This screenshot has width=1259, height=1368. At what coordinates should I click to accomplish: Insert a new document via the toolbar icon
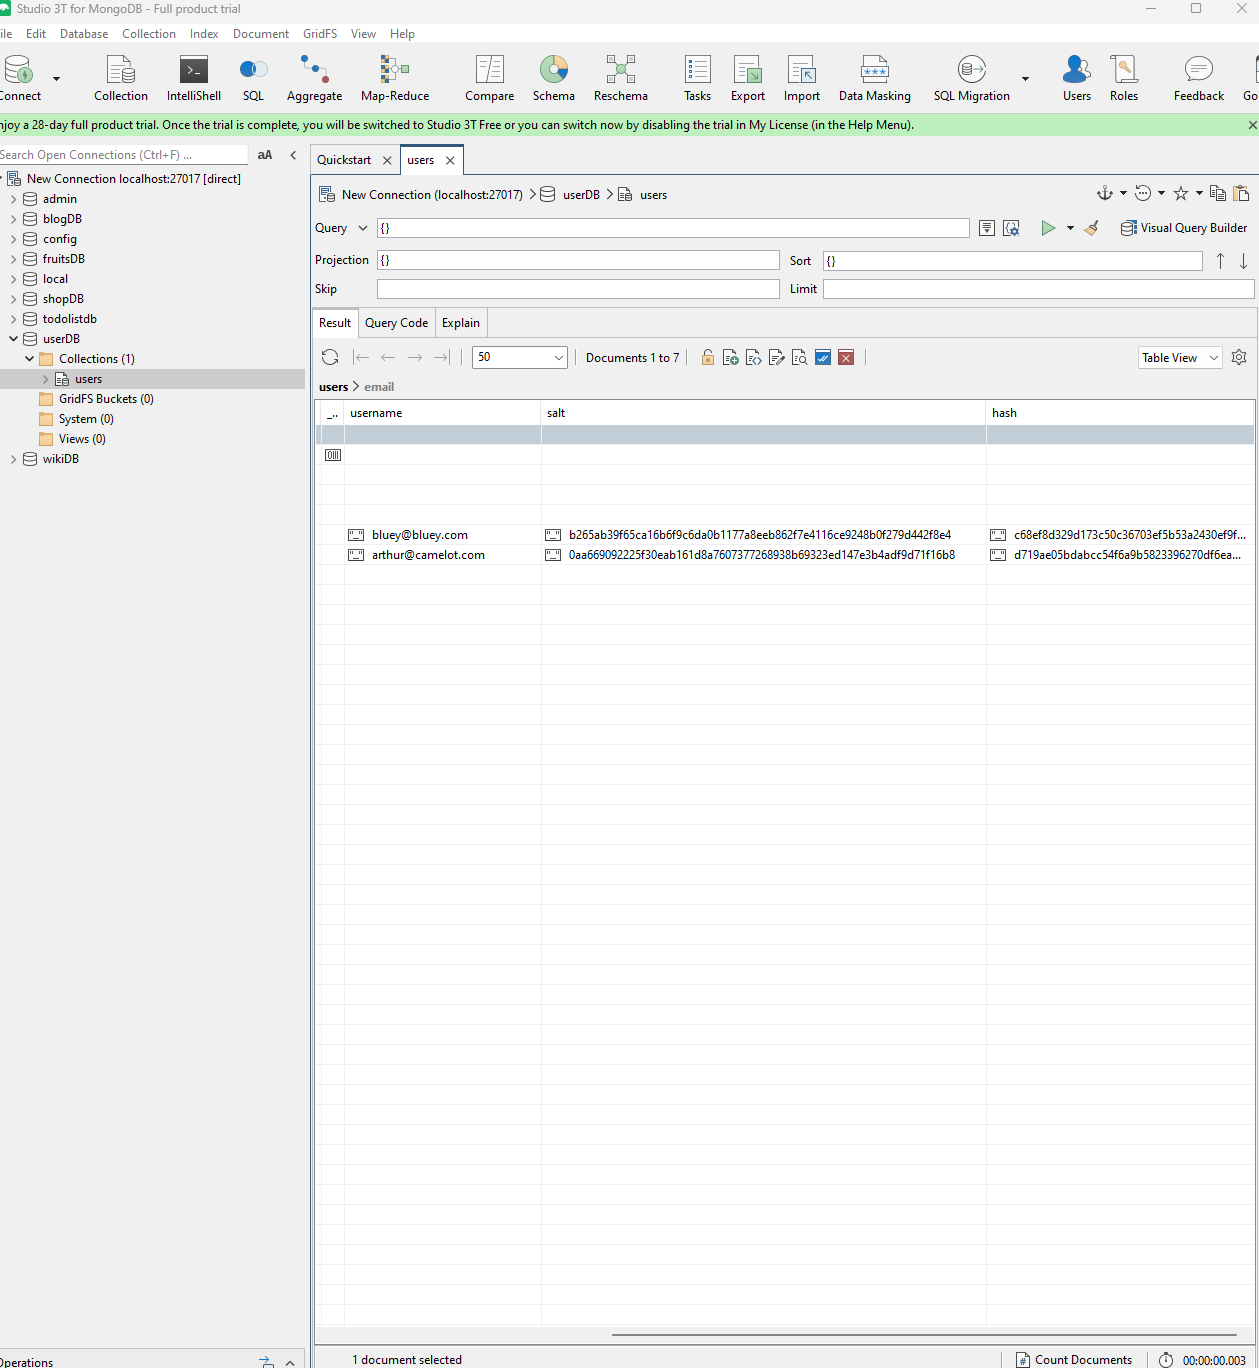(730, 357)
